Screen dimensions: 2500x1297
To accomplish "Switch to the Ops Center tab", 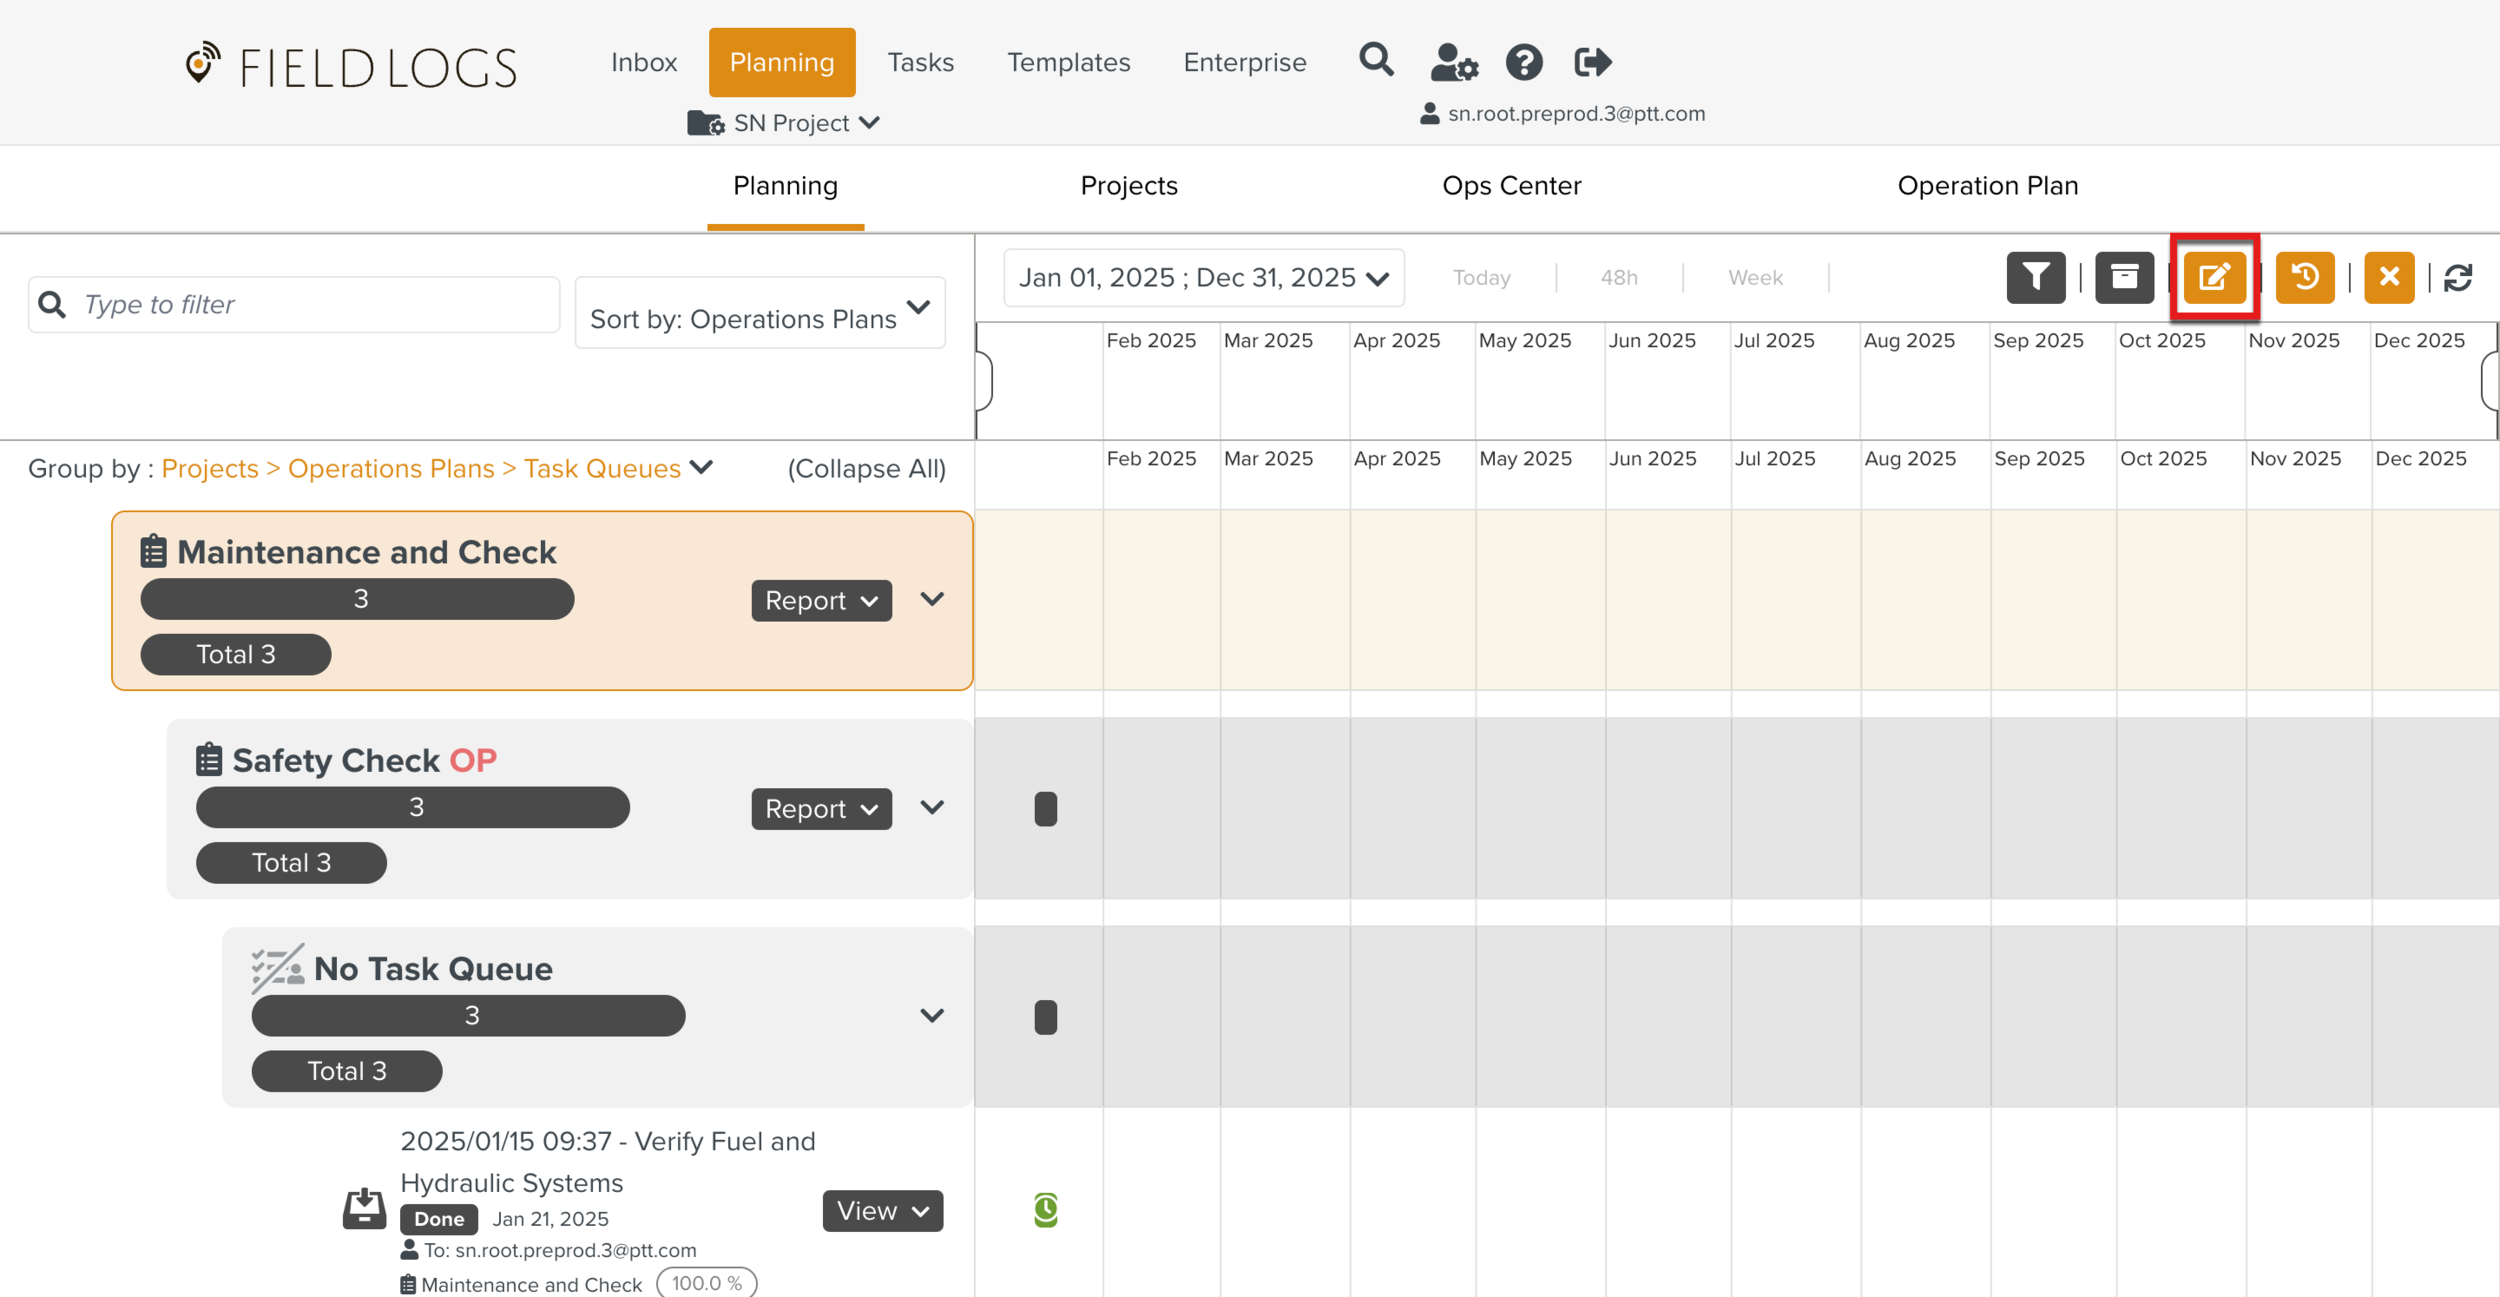I will (x=1511, y=186).
